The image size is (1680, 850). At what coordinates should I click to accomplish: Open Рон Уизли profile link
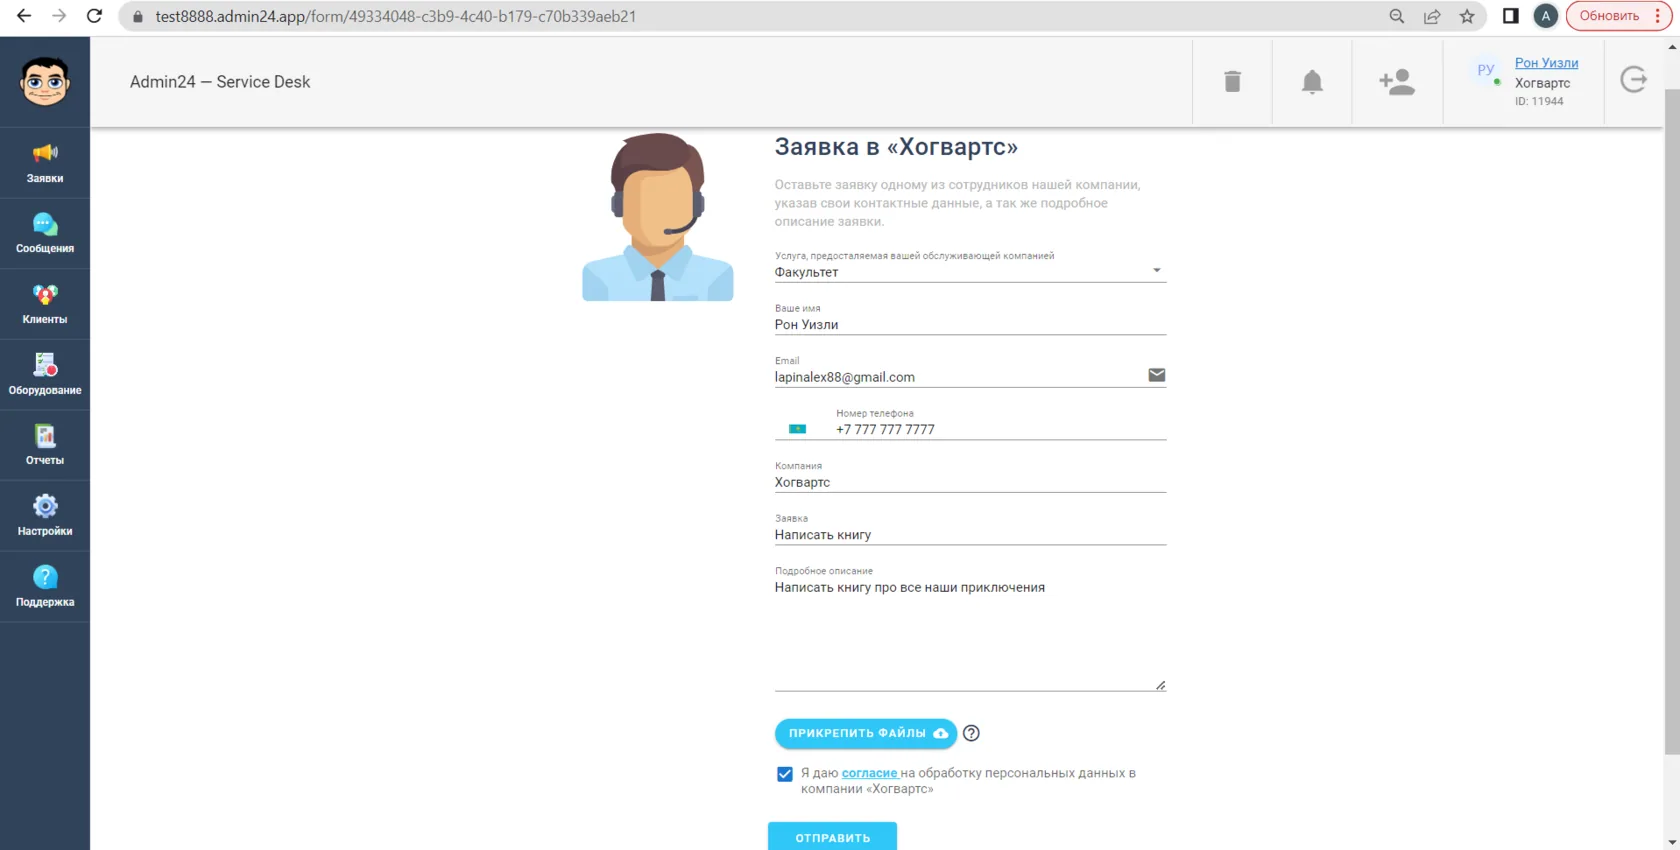[x=1546, y=63]
